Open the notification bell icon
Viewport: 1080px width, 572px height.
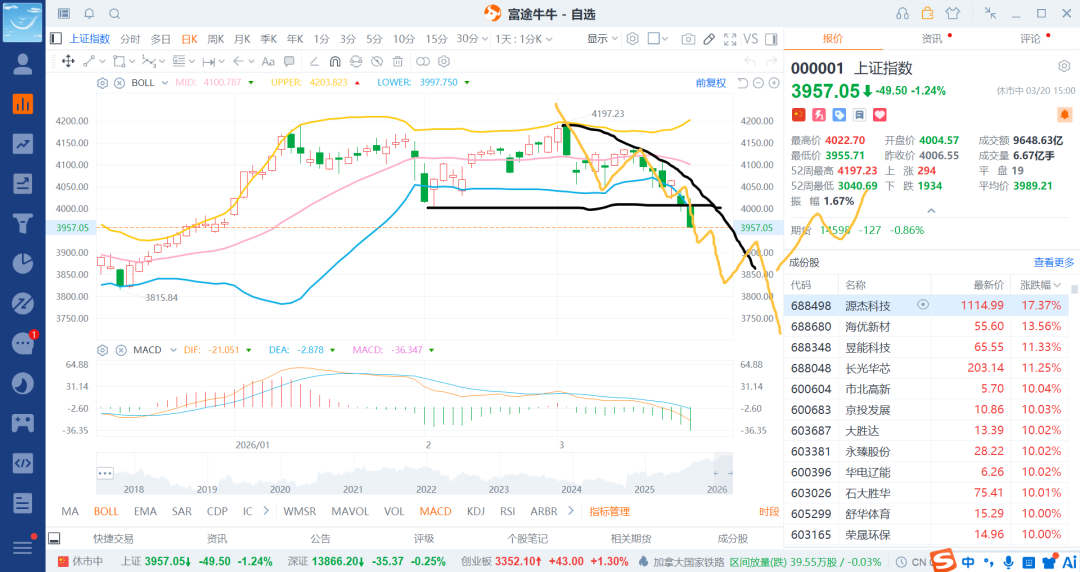tap(90, 14)
